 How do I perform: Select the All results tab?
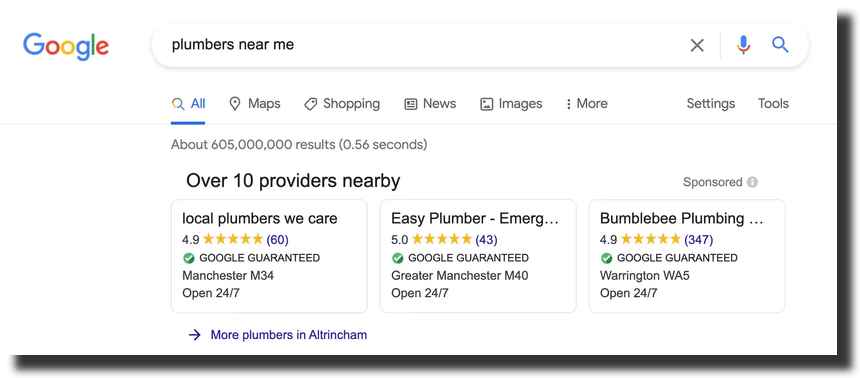[x=188, y=104]
